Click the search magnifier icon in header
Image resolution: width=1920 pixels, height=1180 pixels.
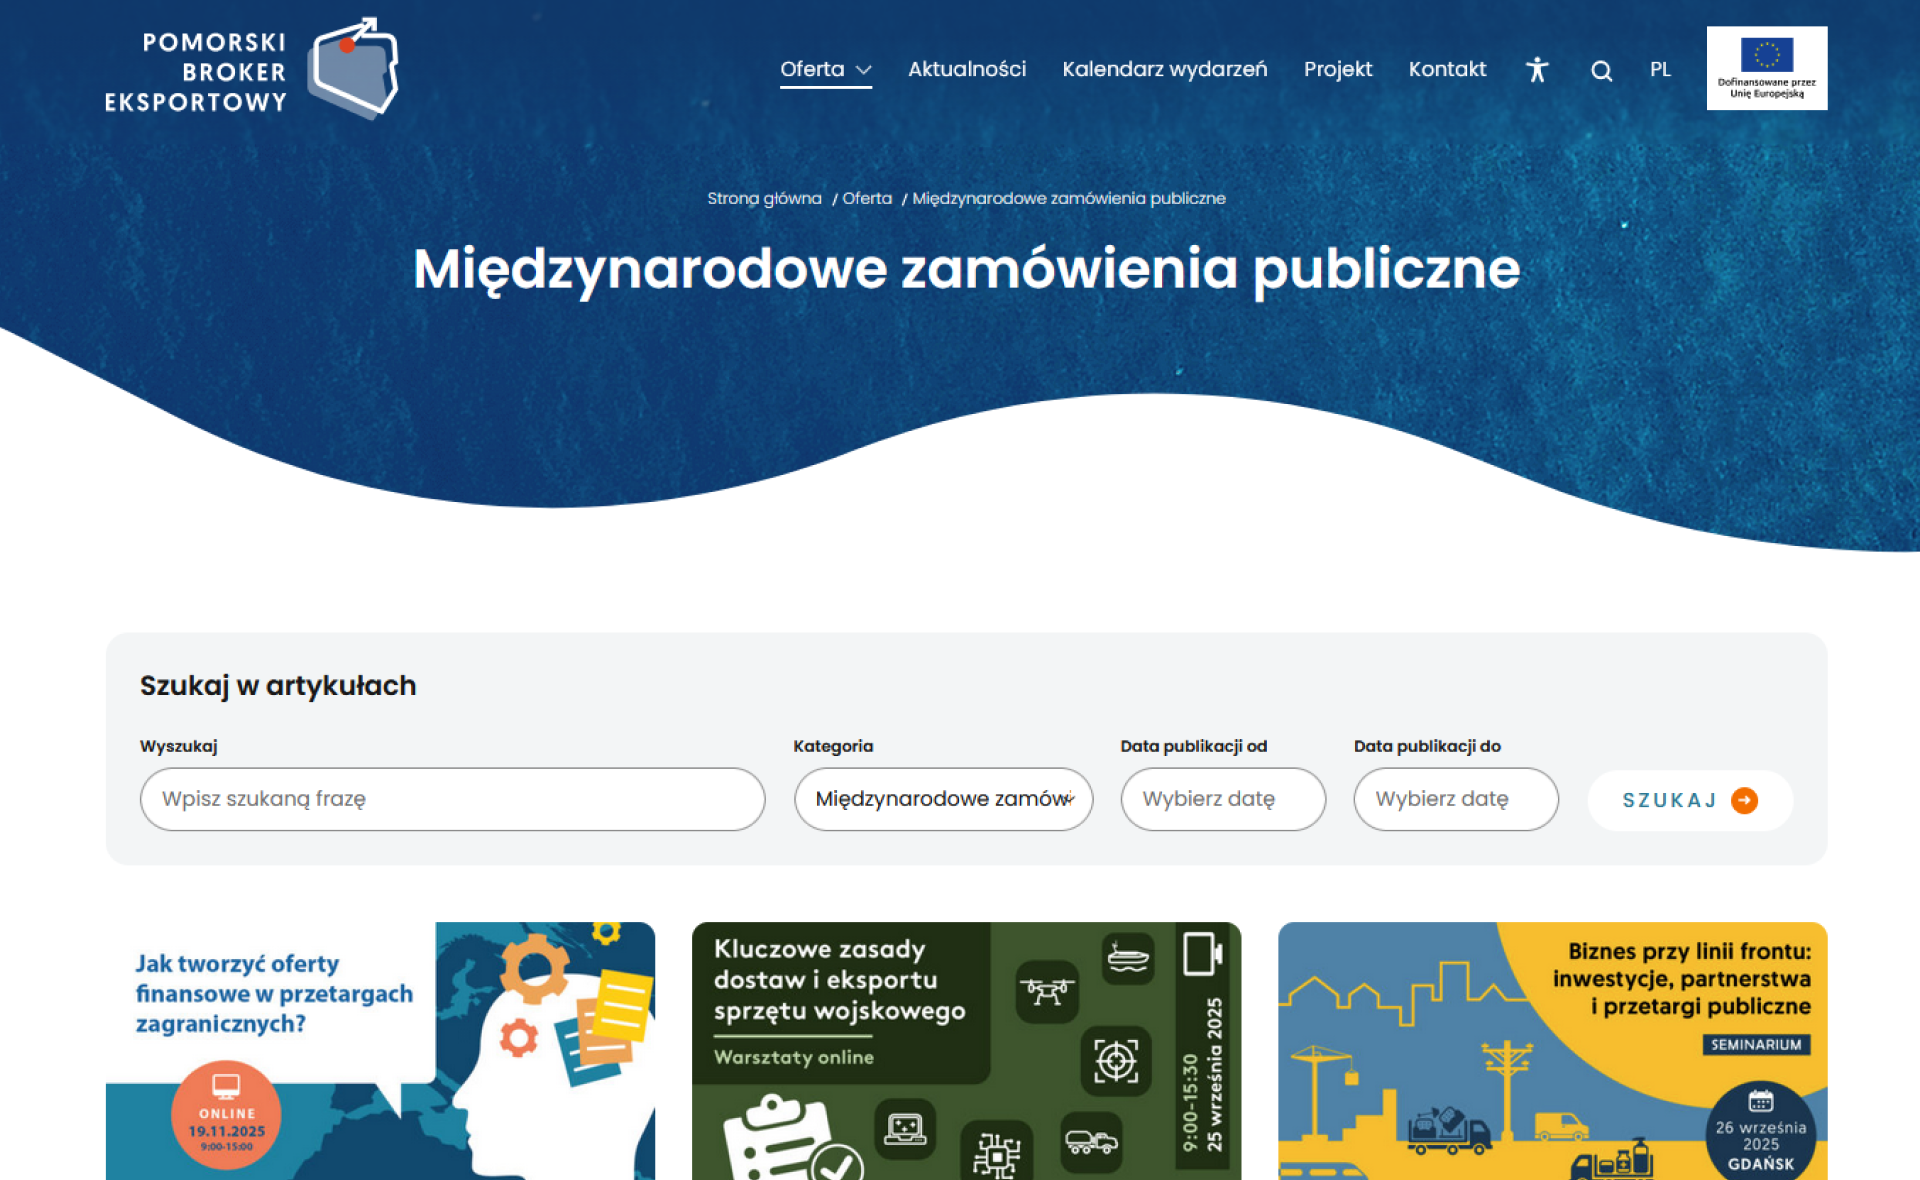[x=1601, y=71]
